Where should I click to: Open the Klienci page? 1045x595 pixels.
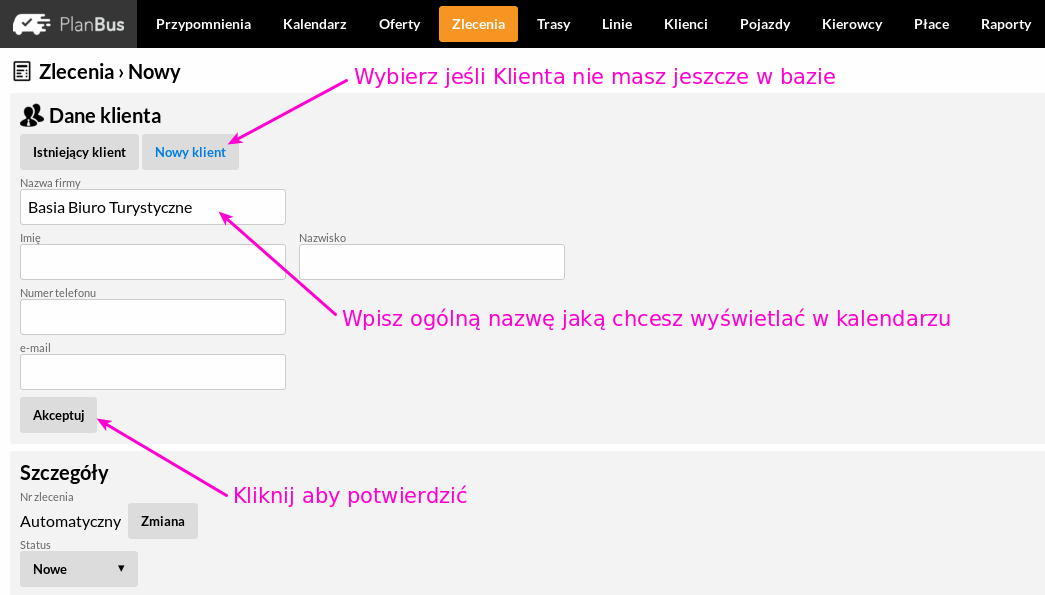point(685,24)
